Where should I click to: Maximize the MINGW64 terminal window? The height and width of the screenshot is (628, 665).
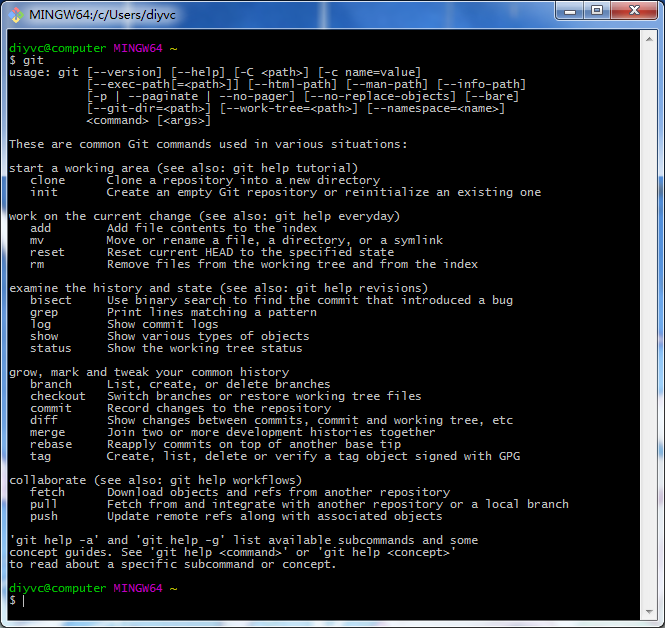(597, 11)
